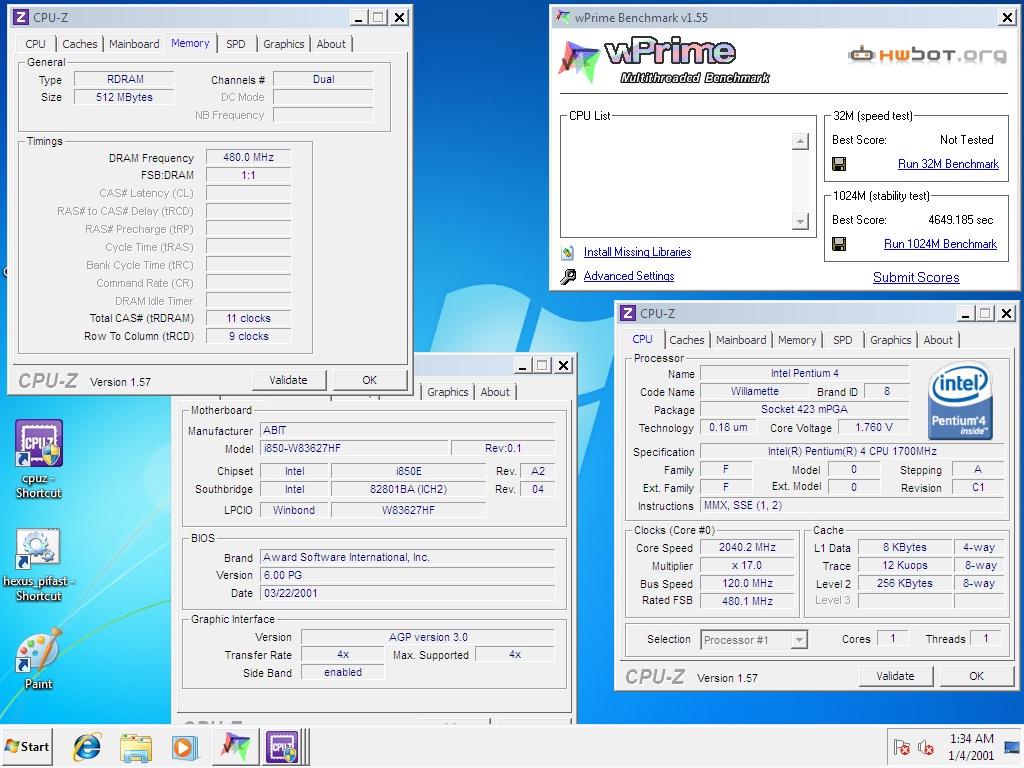Click the Action Center flag tray icon
Image resolution: width=1024 pixels, height=768 pixels.
[x=902, y=747]
